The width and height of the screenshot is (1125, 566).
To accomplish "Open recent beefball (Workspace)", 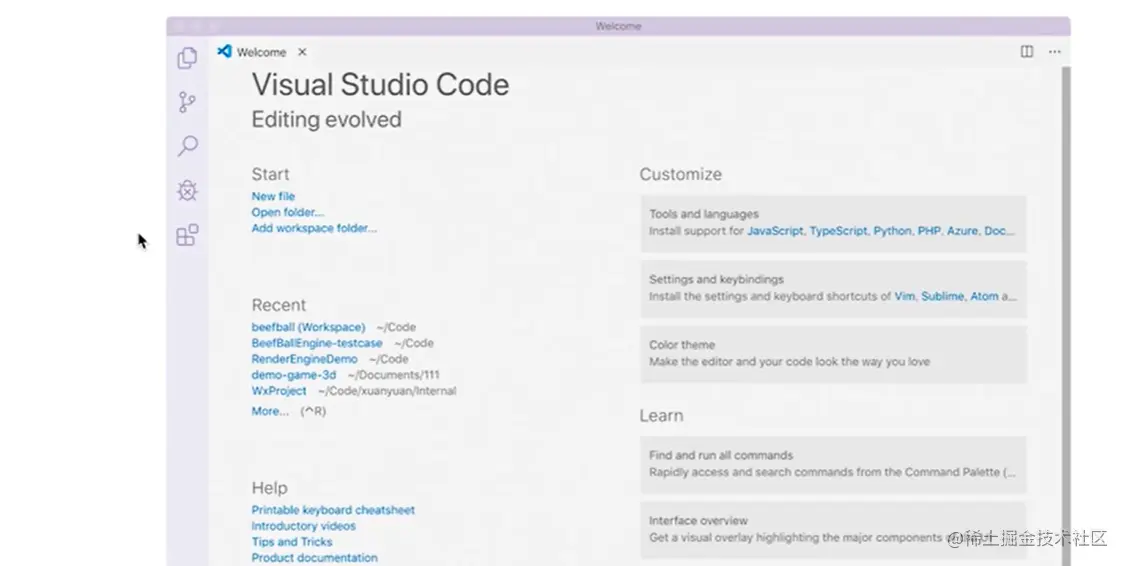I will coord(308,326).
